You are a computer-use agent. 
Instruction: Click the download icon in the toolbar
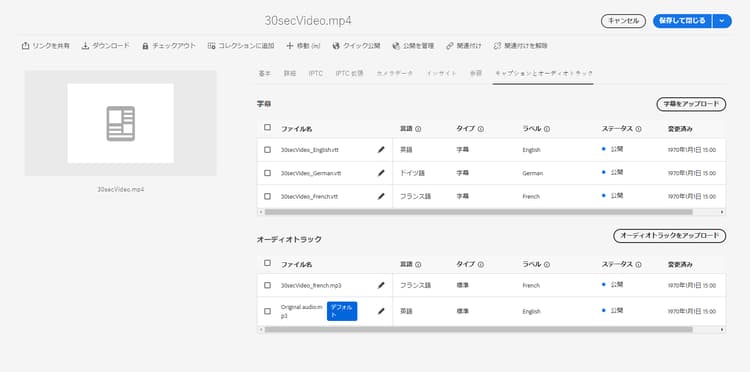click(86, 46)
